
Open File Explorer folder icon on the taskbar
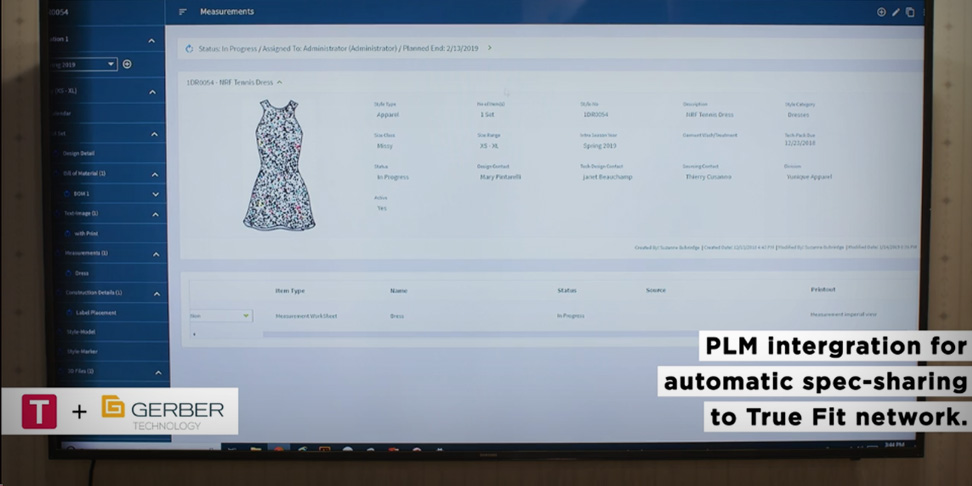[x=255, y=449]
